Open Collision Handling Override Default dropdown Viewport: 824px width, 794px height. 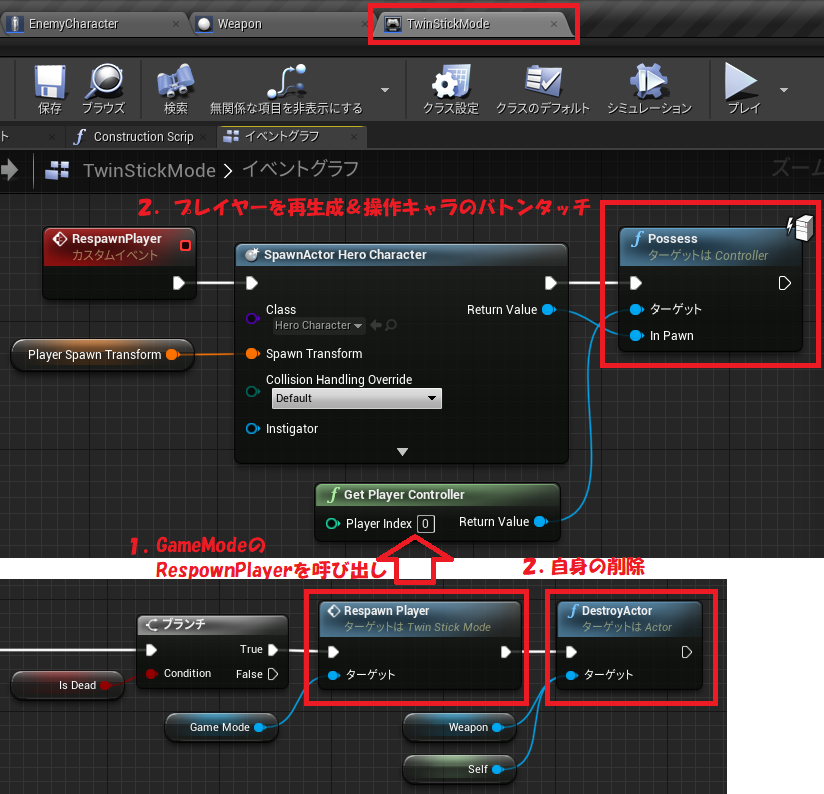pos(356,398)
